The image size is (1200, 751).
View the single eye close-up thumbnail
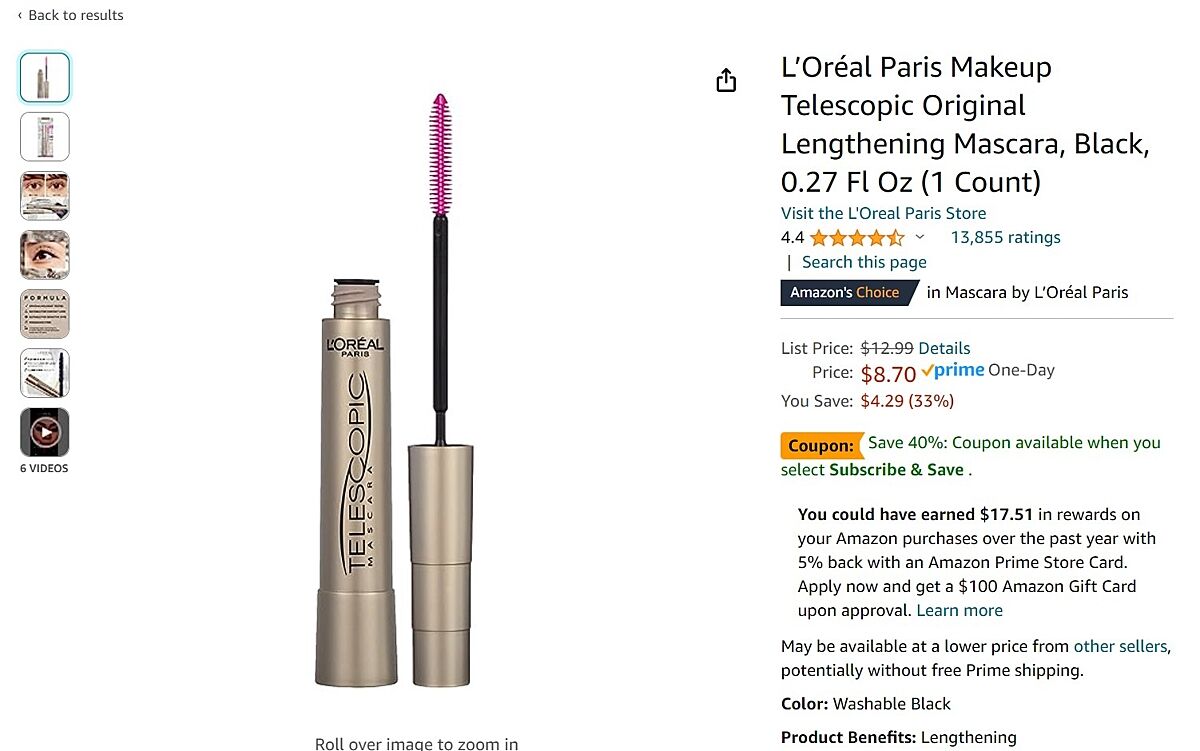45,255
